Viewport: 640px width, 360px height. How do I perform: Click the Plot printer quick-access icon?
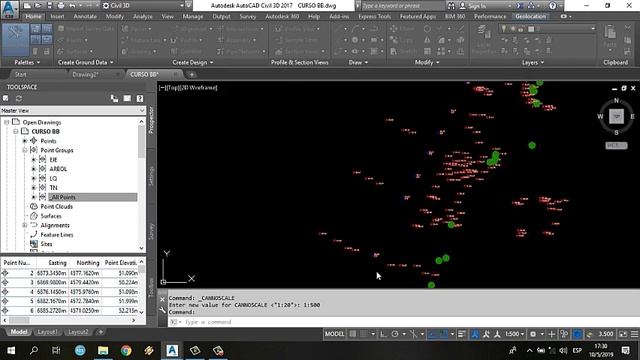[61, 6]
